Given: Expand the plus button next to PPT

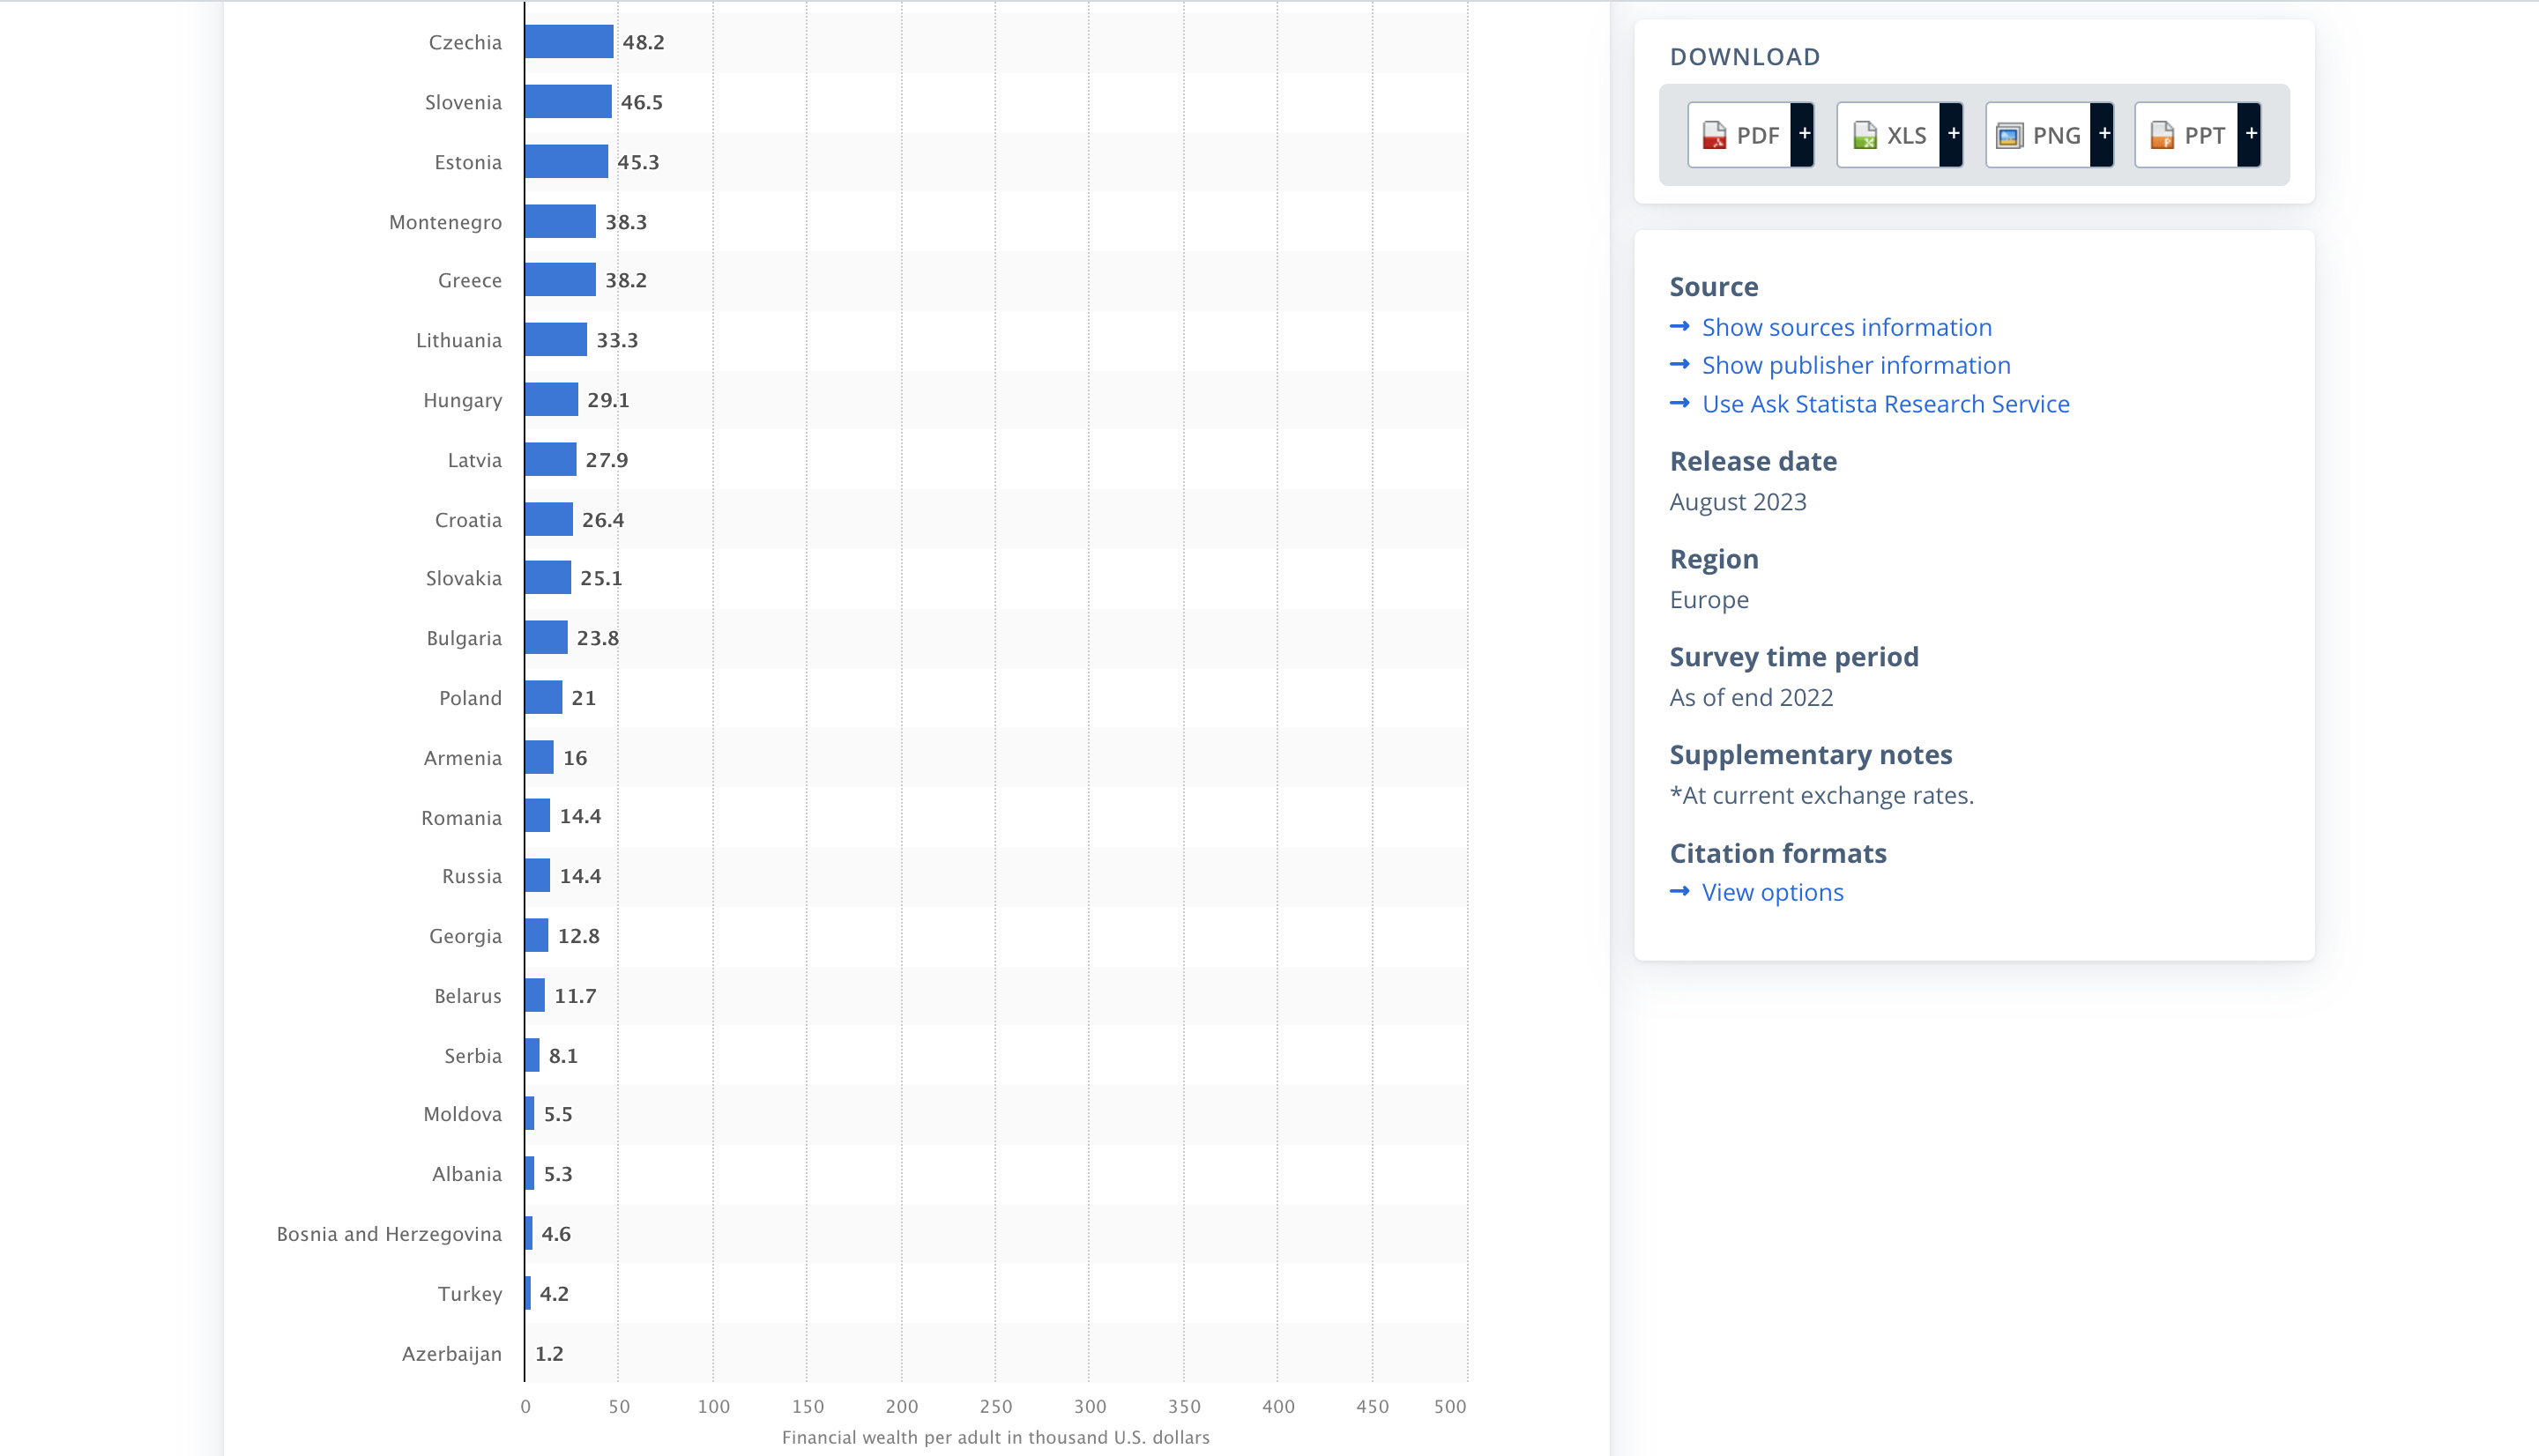Looking at the screenshot, I should point(2251,134).
